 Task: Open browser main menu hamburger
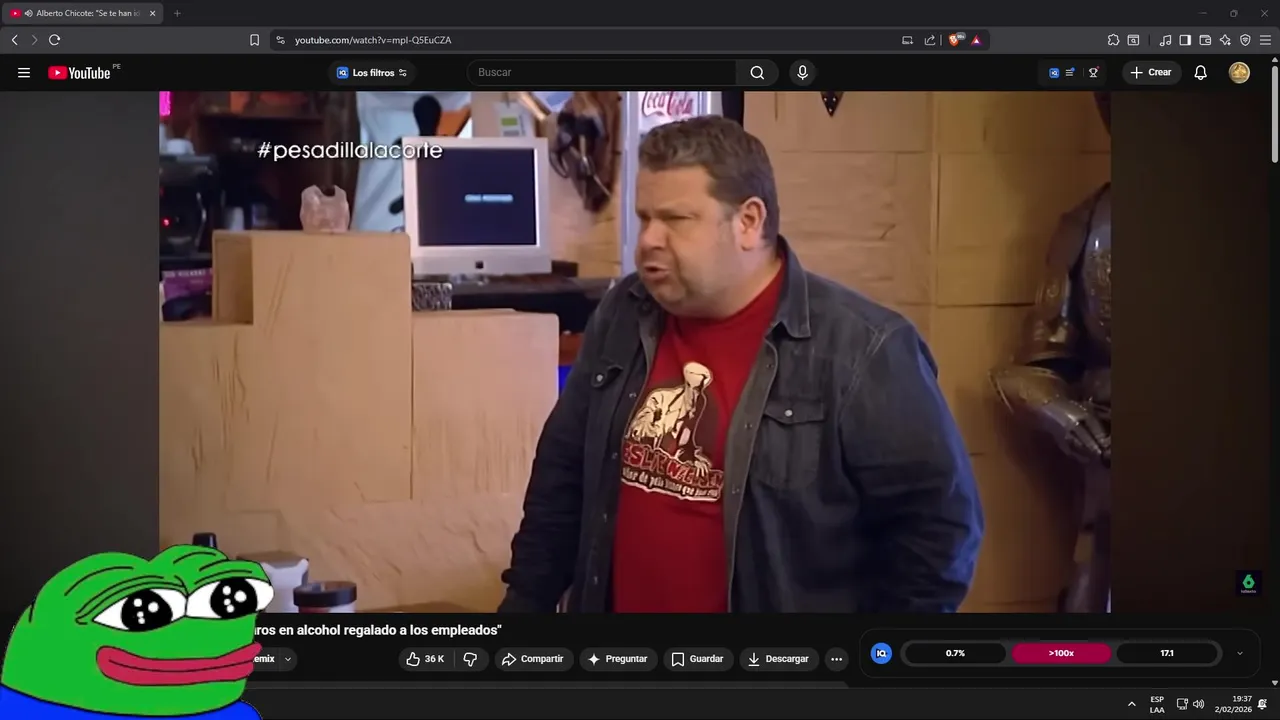point(1265,40)
